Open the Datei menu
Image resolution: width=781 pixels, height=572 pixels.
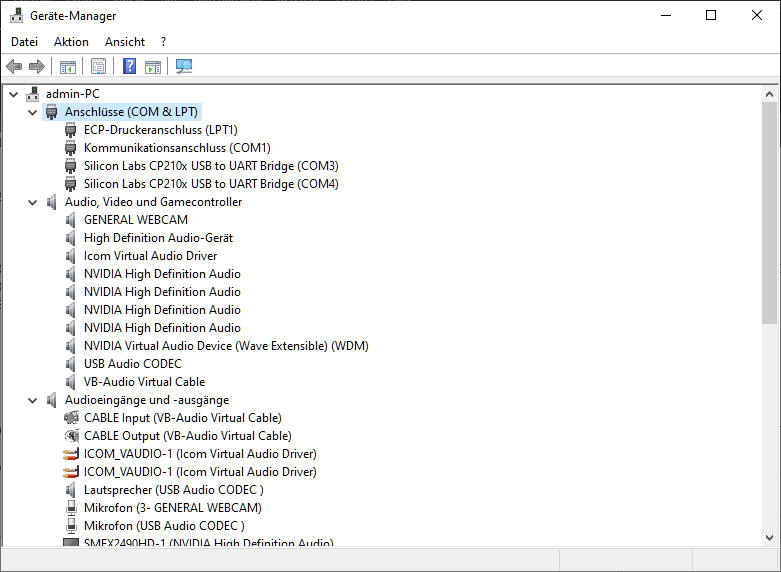pos(24,42)
